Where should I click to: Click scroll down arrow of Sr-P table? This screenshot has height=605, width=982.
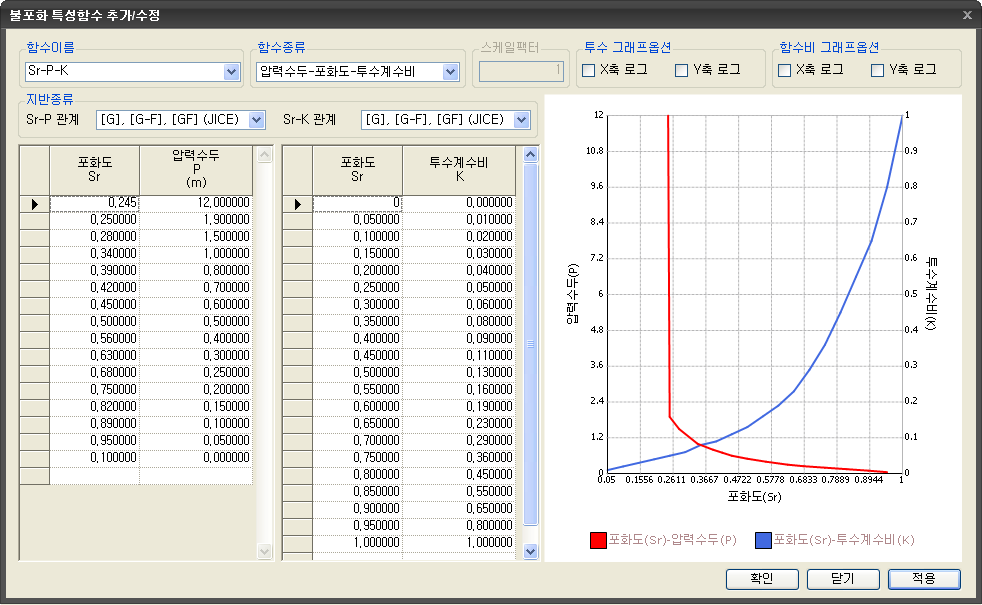click(265, 551)
